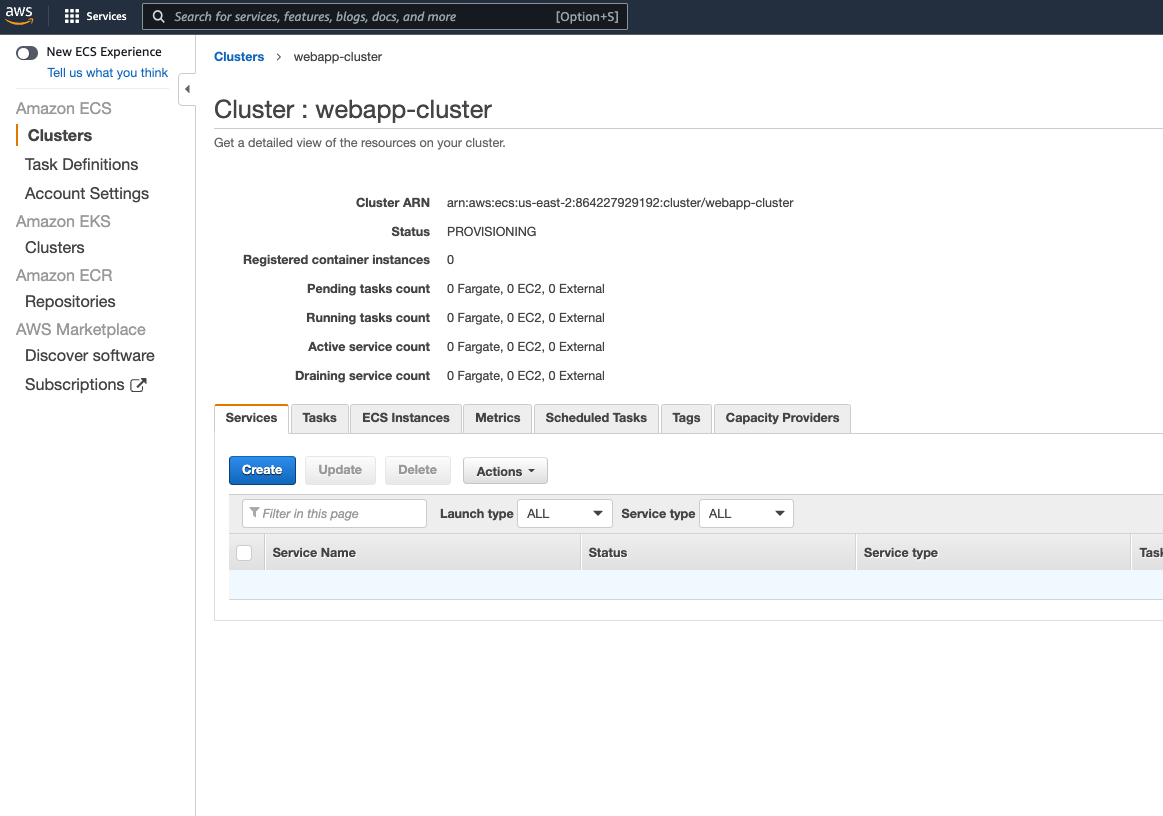Click the Tell us what you think link
The width and height of the screenshot is (1163, 816).
click(107, 72)
